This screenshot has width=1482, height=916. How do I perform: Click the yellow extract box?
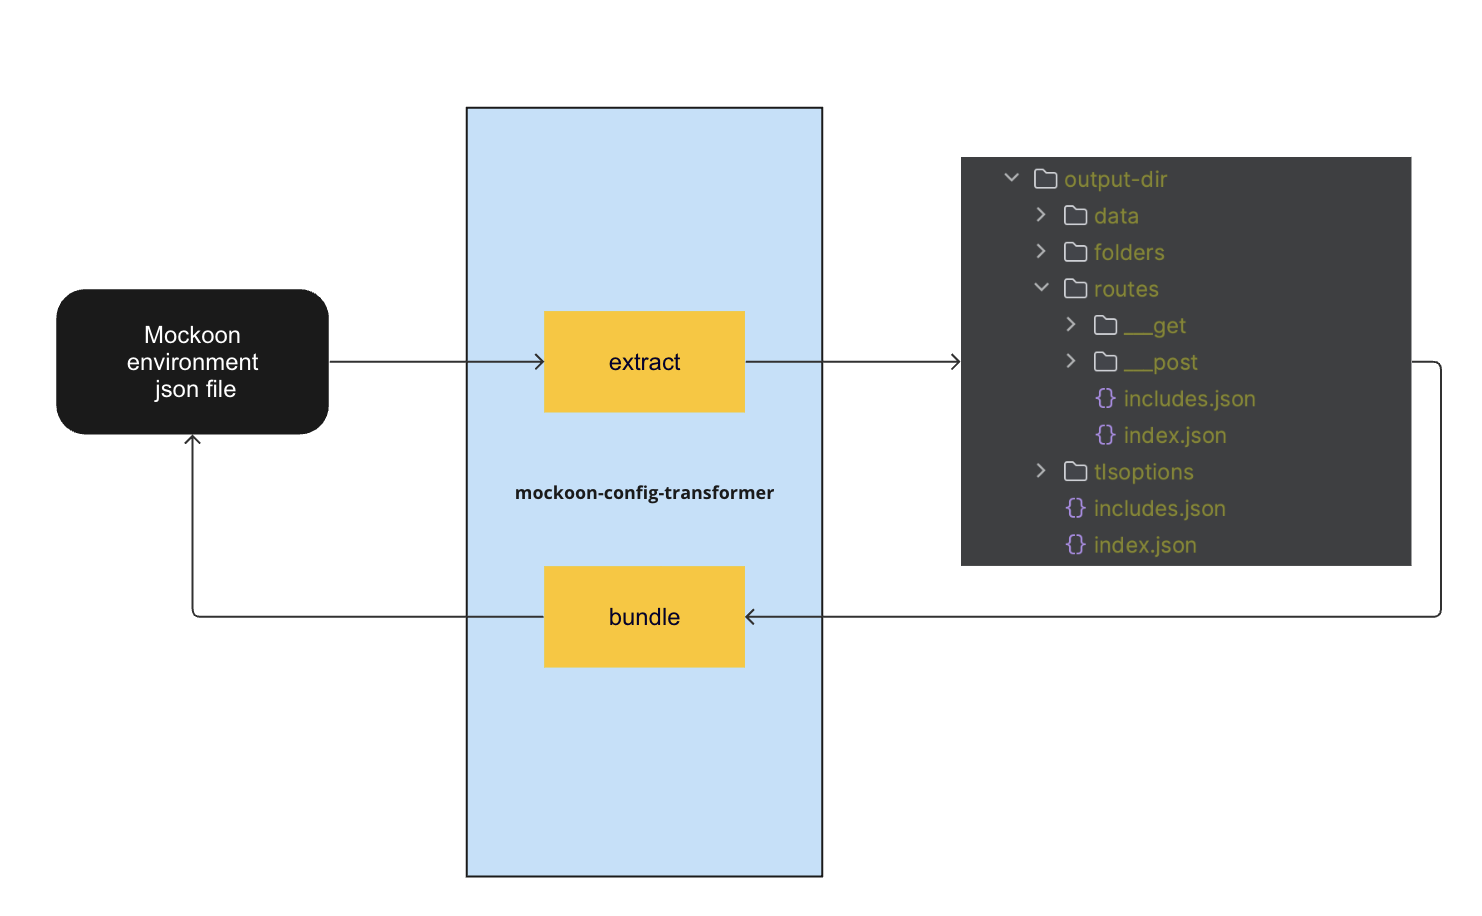click(x=644, y=362)
